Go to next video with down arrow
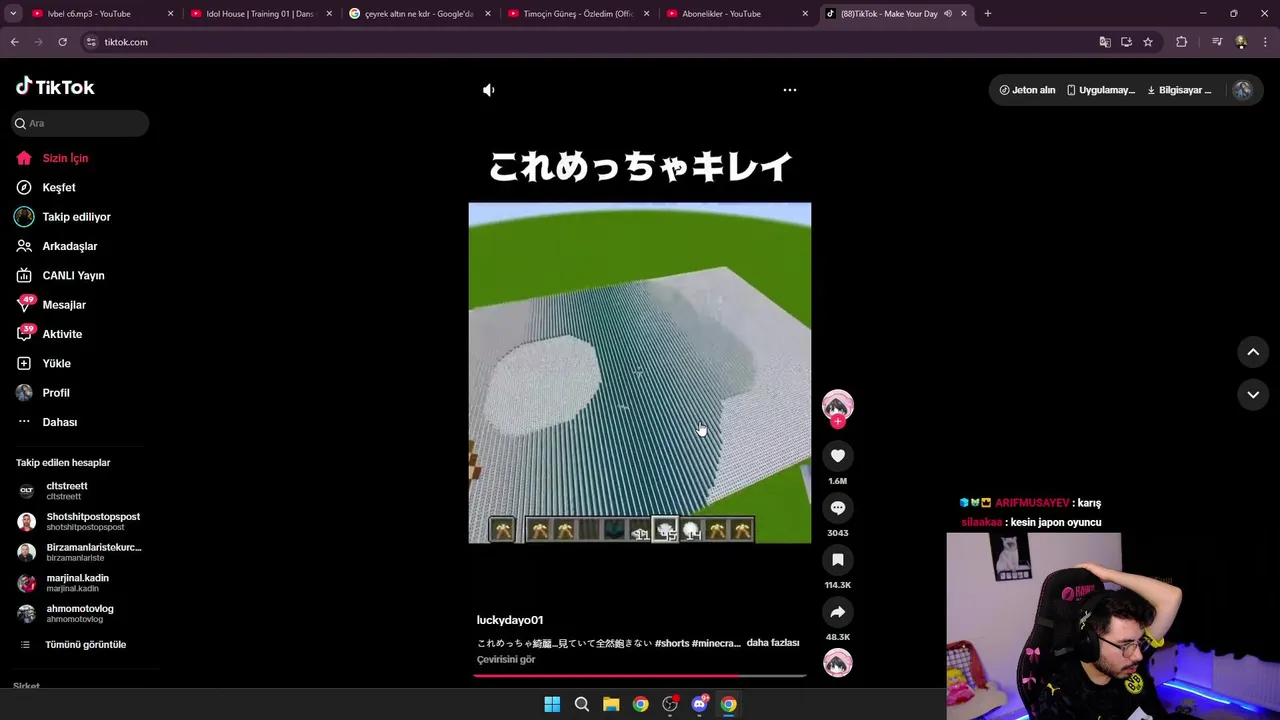 1253,395
